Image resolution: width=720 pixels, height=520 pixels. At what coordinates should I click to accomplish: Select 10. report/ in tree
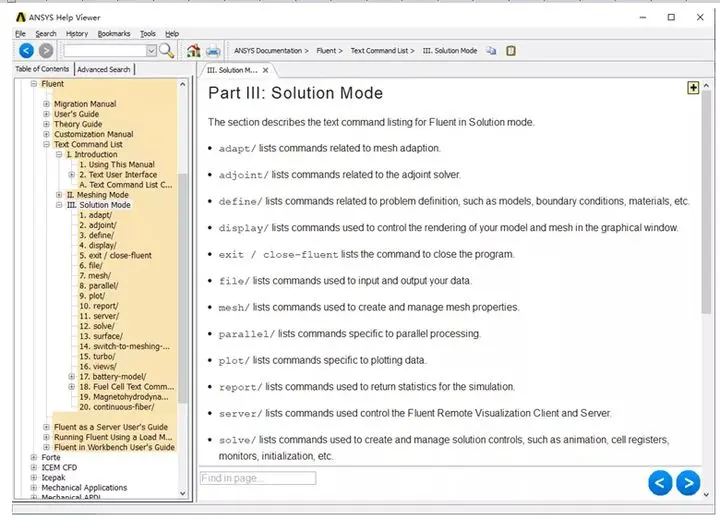99,306
